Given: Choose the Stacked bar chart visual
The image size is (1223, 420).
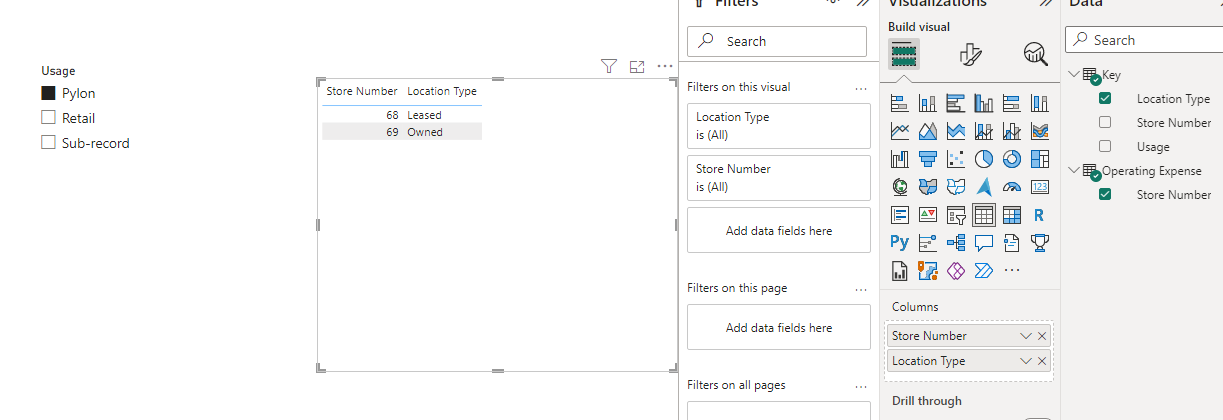Looking at the screenshot, I should tap(899, 103).
